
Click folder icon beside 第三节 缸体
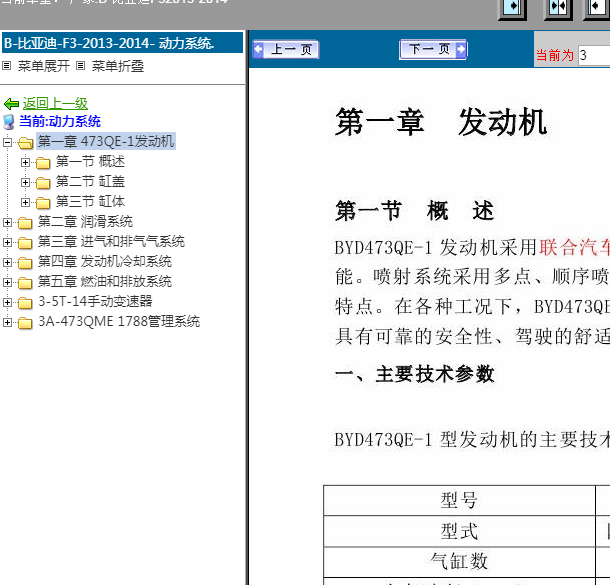43,203
